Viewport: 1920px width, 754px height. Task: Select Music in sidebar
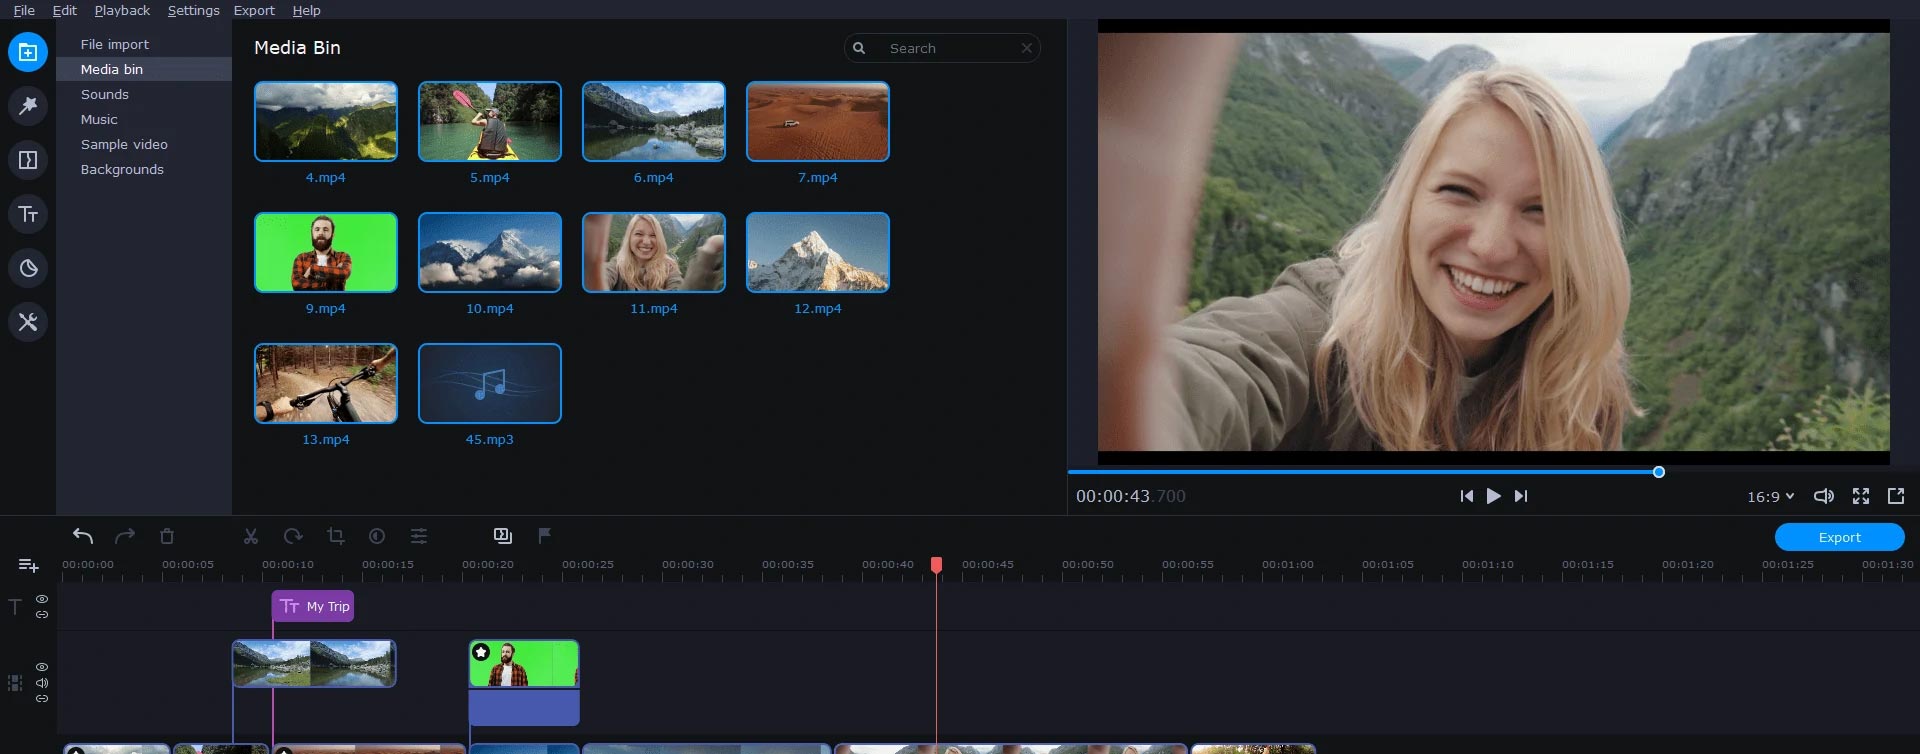click(144, 119)
